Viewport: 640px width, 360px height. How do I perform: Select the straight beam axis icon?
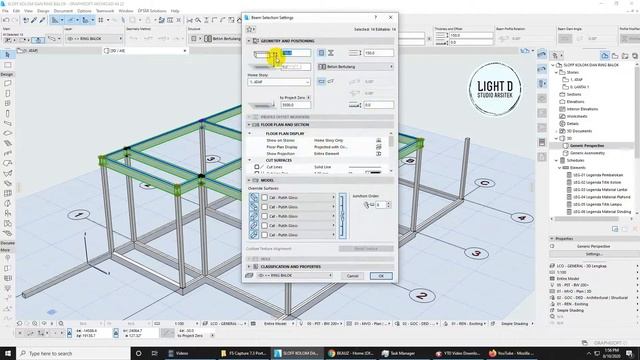[x=321, y=82]
